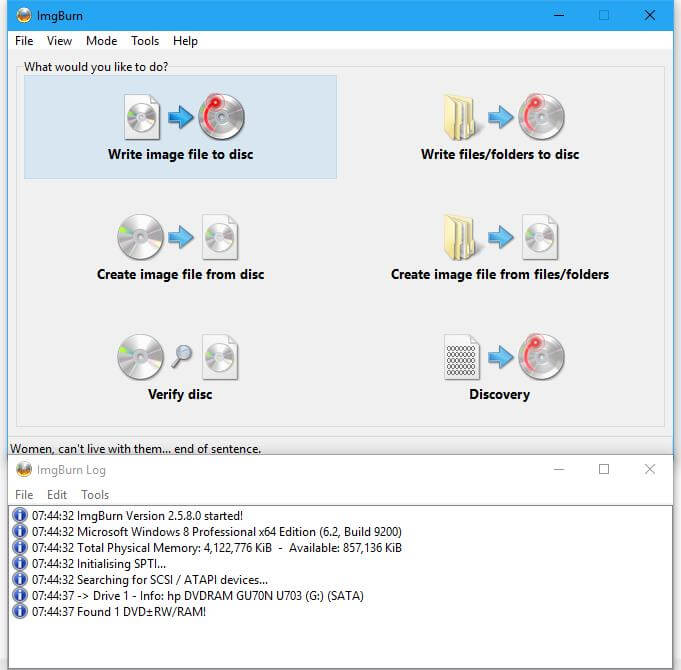Viewport: 681px width, 670px height.
Task: Open the File menu in ImgBurn Log
Action: click(24, 495)
